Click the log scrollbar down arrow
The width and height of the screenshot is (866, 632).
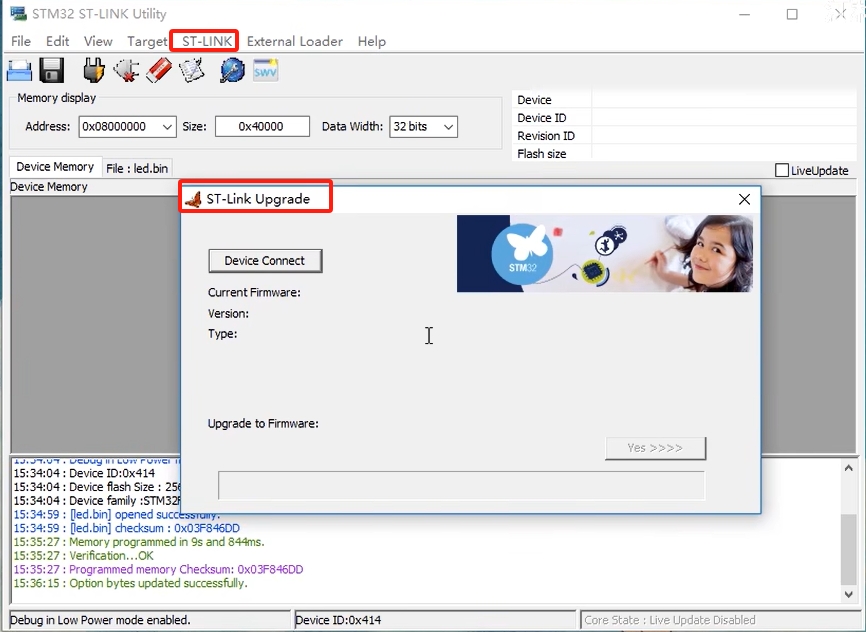coord(849,594)
